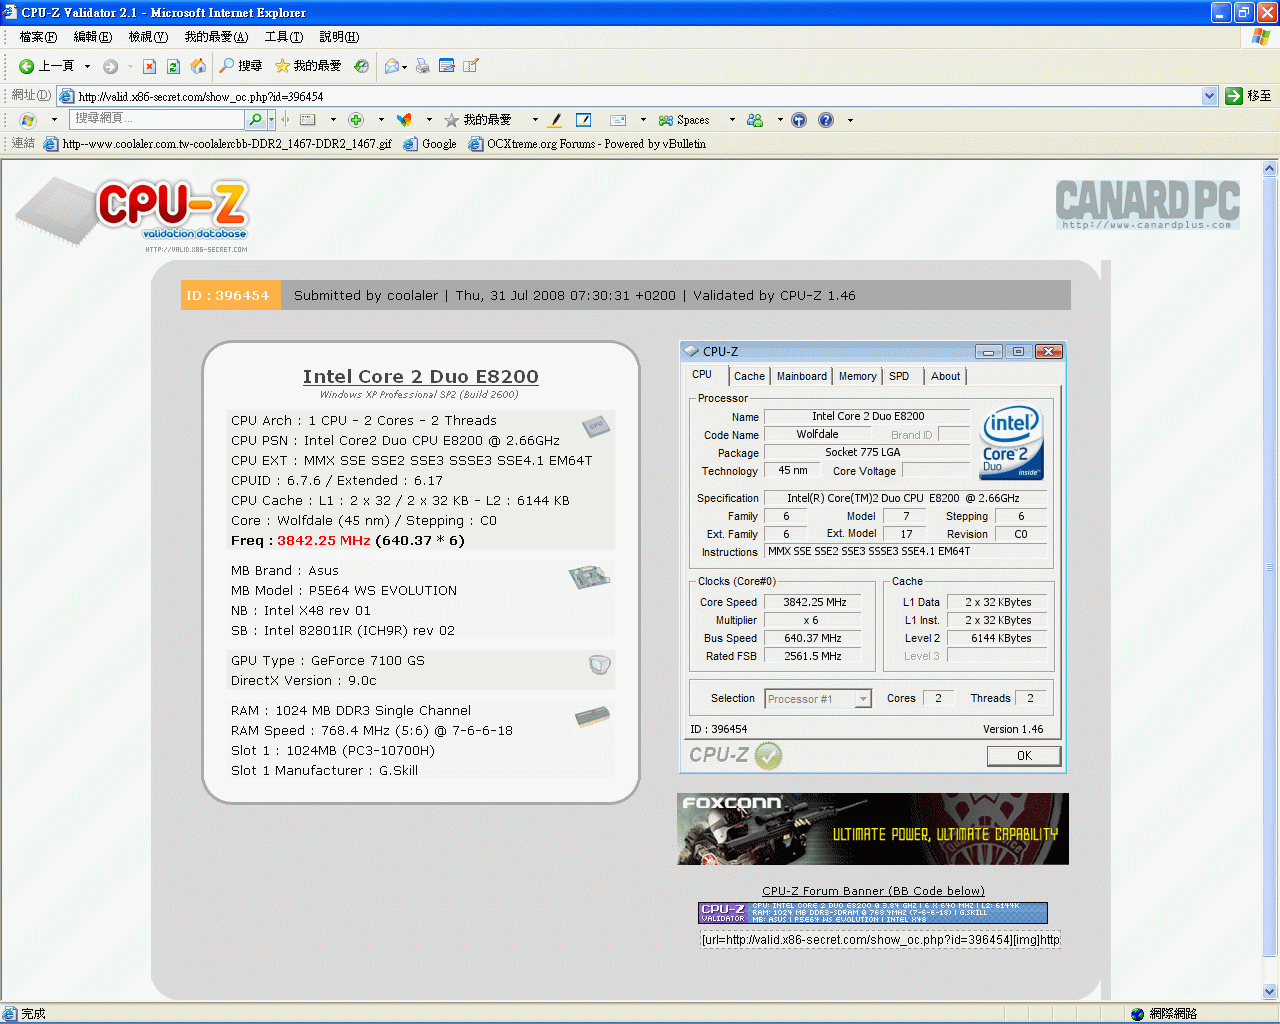Screen dimensions: 1280x1024
Task: Click the Mail envelope icon
Action: coord(392,66)
